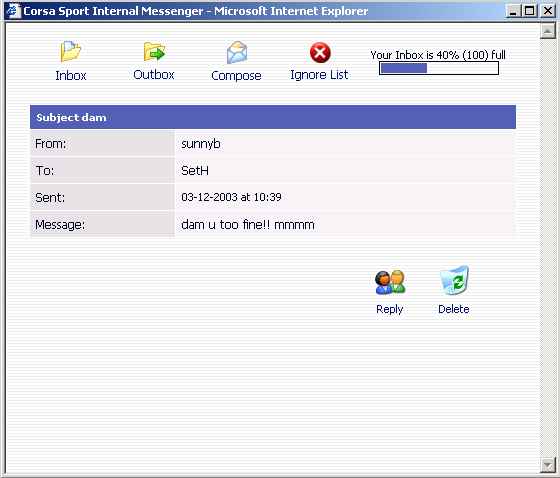The image size is (560, 478).
Task: Click the scrollbar up arrow
Action: pos(548,31)
